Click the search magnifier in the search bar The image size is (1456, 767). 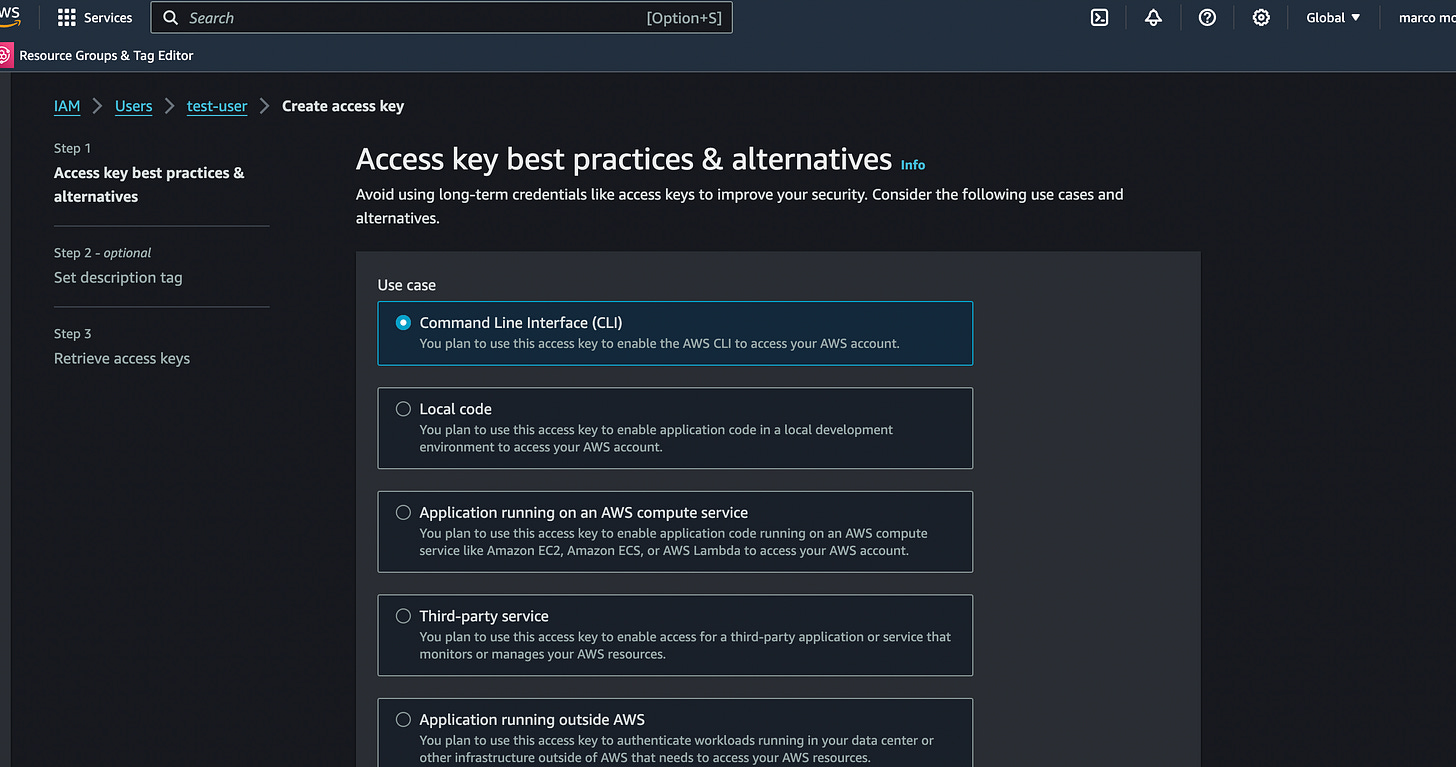[x=170, y=17]
